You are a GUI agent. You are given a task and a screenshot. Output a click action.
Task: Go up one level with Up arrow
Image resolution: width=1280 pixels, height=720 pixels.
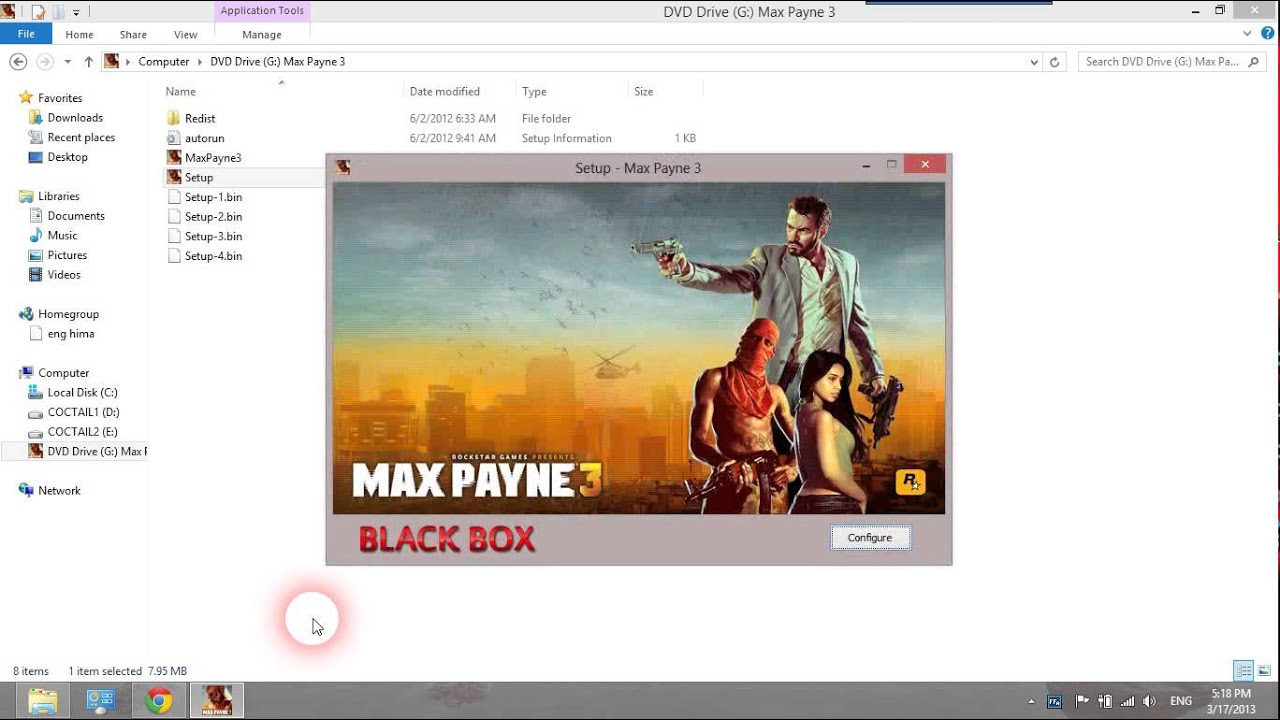[x=88, y=61]
